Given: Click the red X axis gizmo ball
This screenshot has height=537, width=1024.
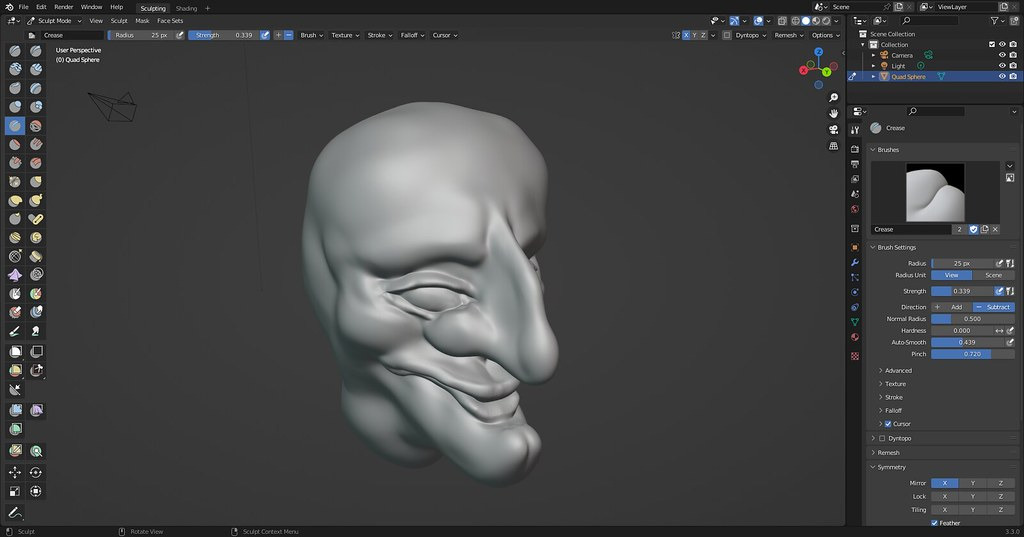Looking at the screenshot, I should tap(804, 70).
